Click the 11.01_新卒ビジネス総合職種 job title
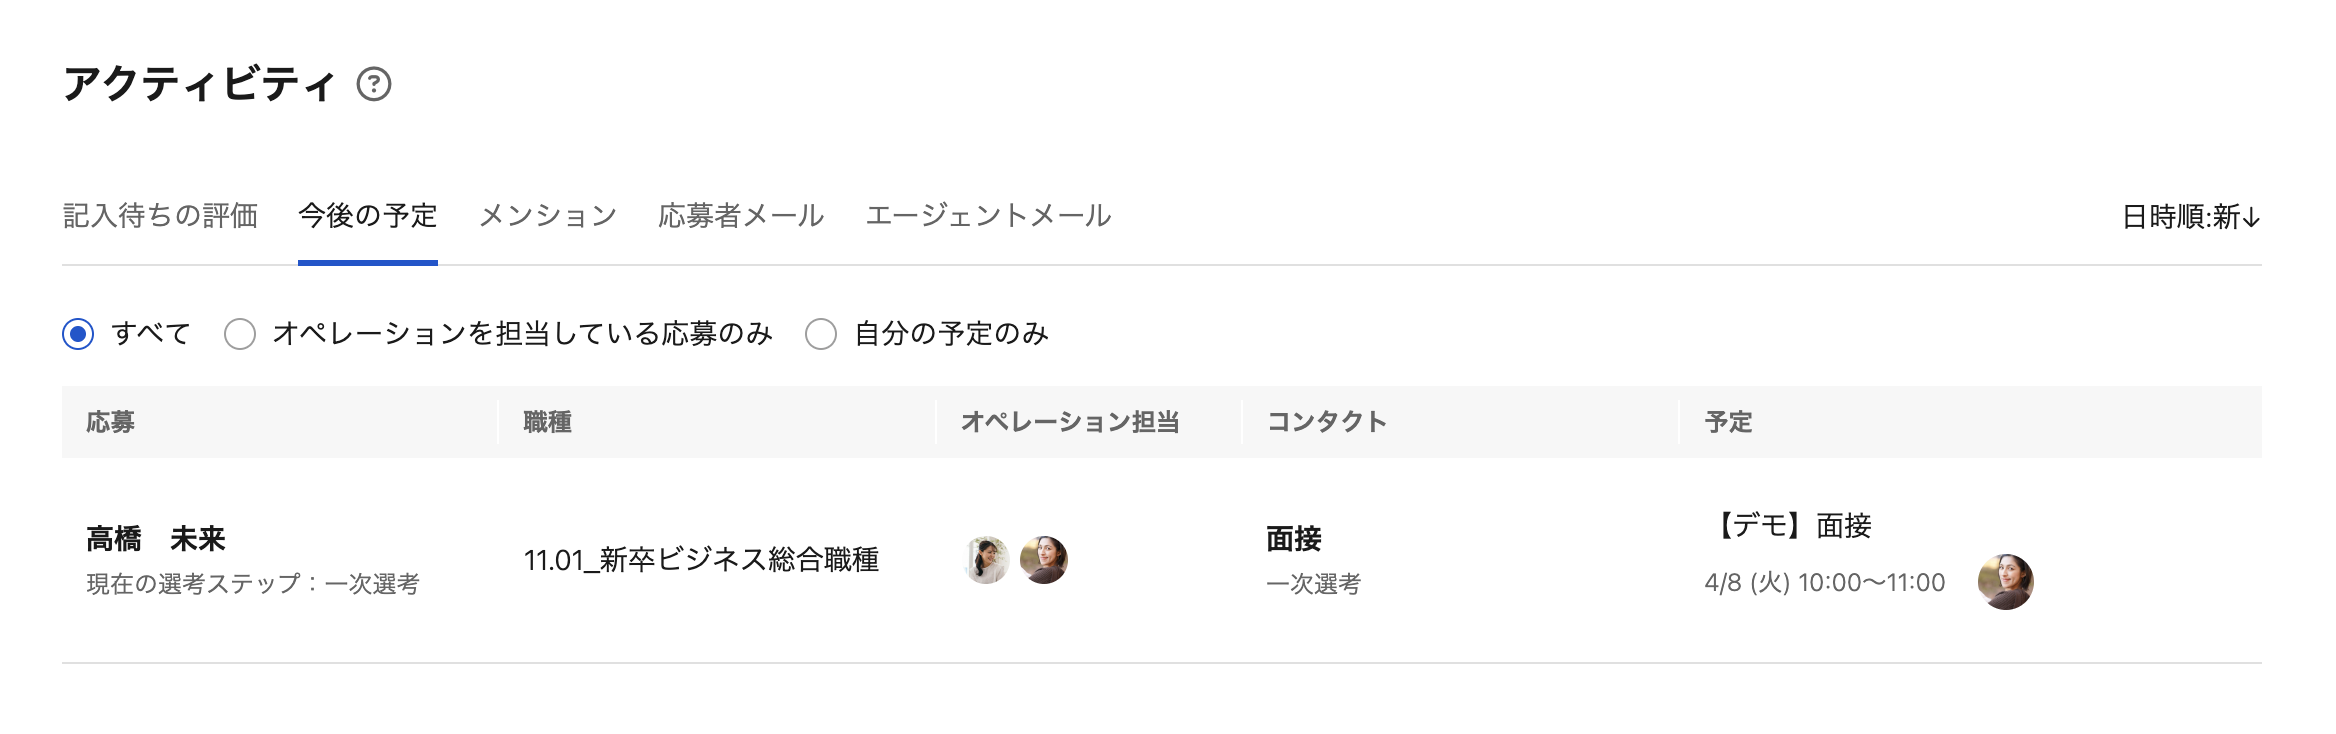 pos(701,560)
